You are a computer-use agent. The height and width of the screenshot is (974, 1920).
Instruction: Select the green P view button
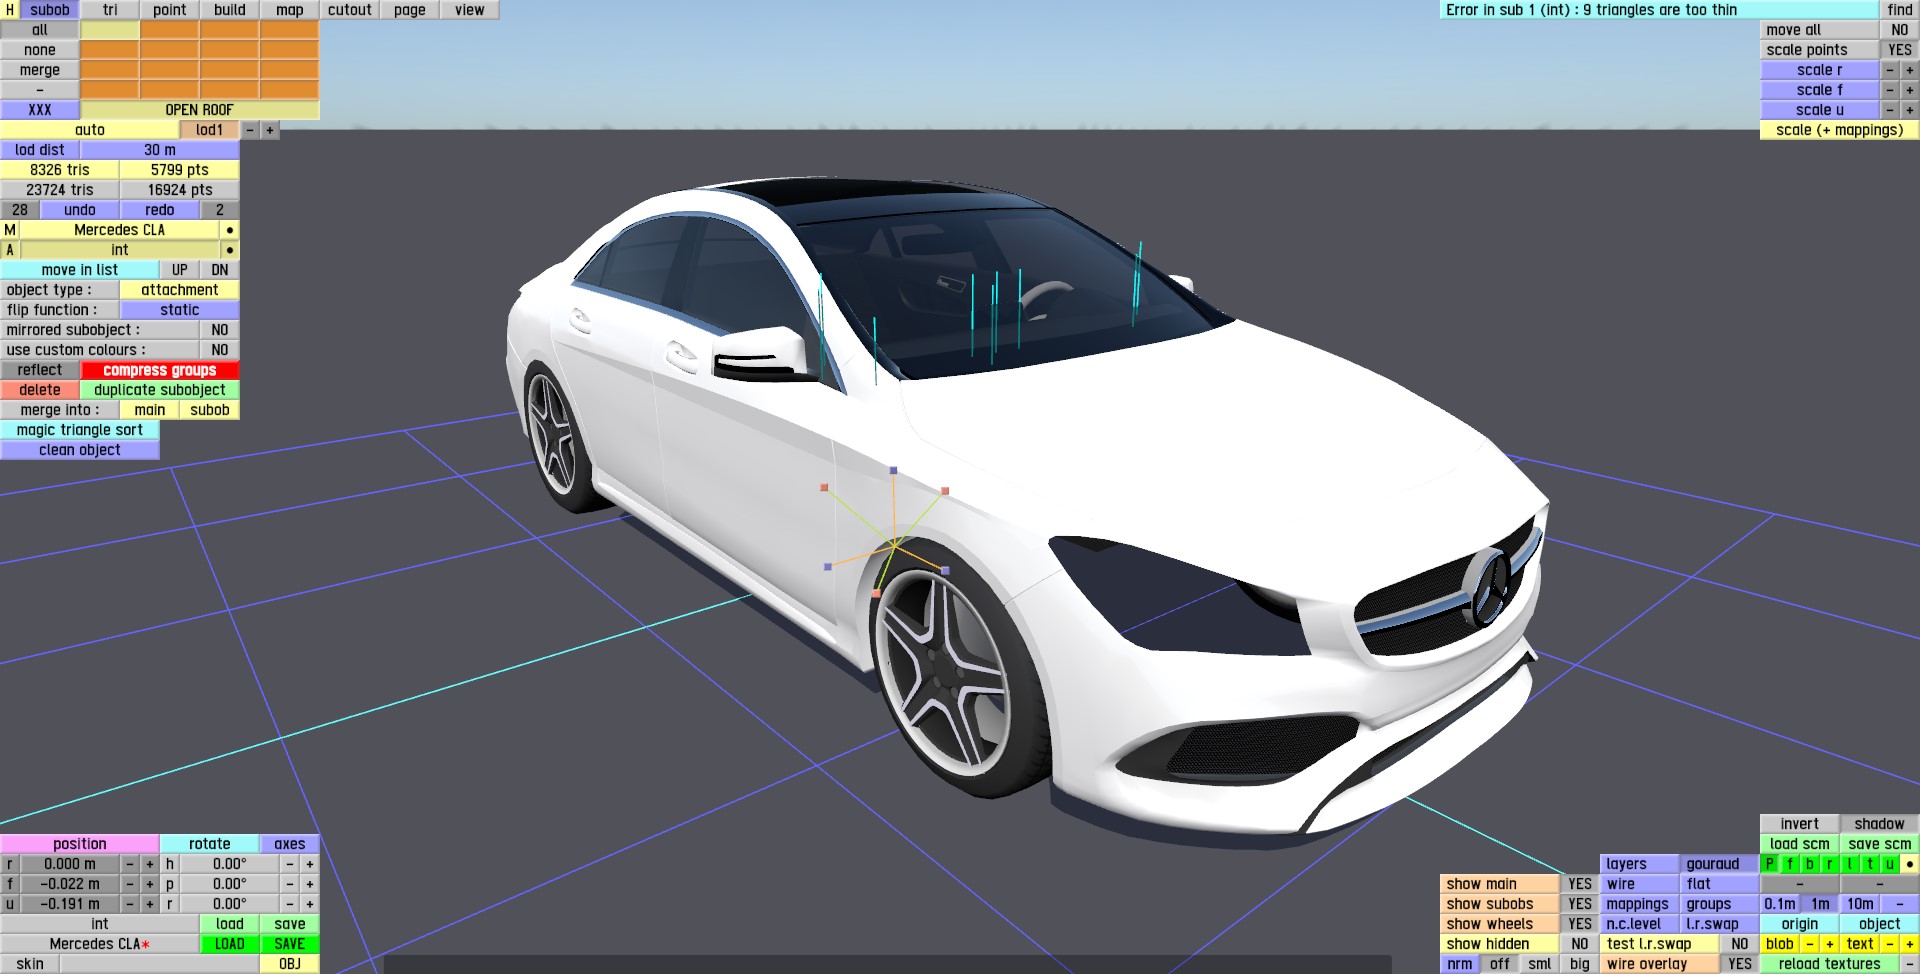(x=1770, y=864)
